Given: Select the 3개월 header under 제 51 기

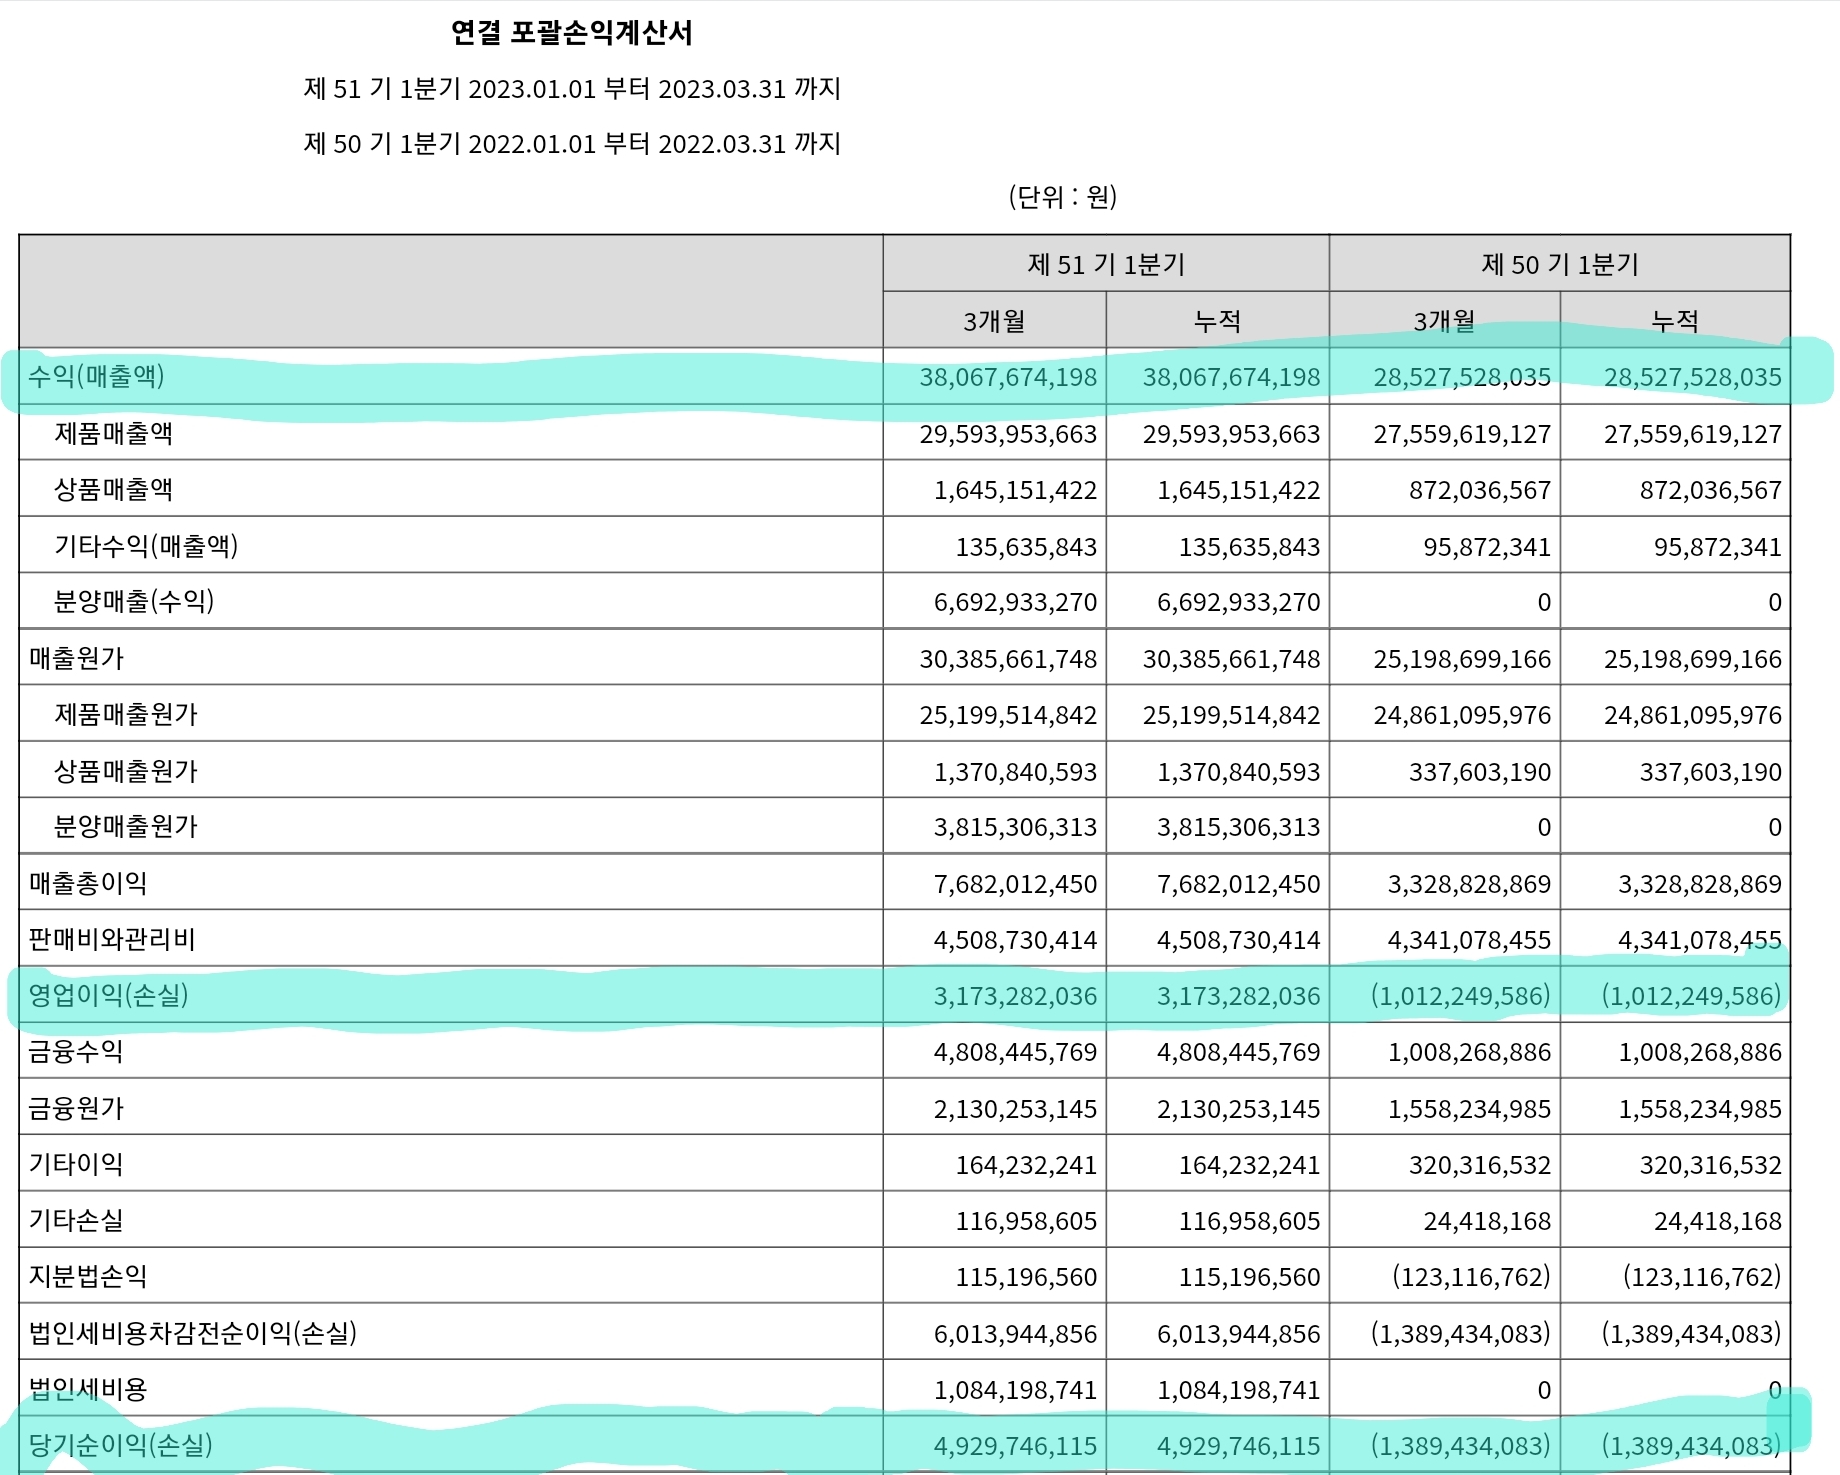Looking at the screenshot, I should [994, 321].
